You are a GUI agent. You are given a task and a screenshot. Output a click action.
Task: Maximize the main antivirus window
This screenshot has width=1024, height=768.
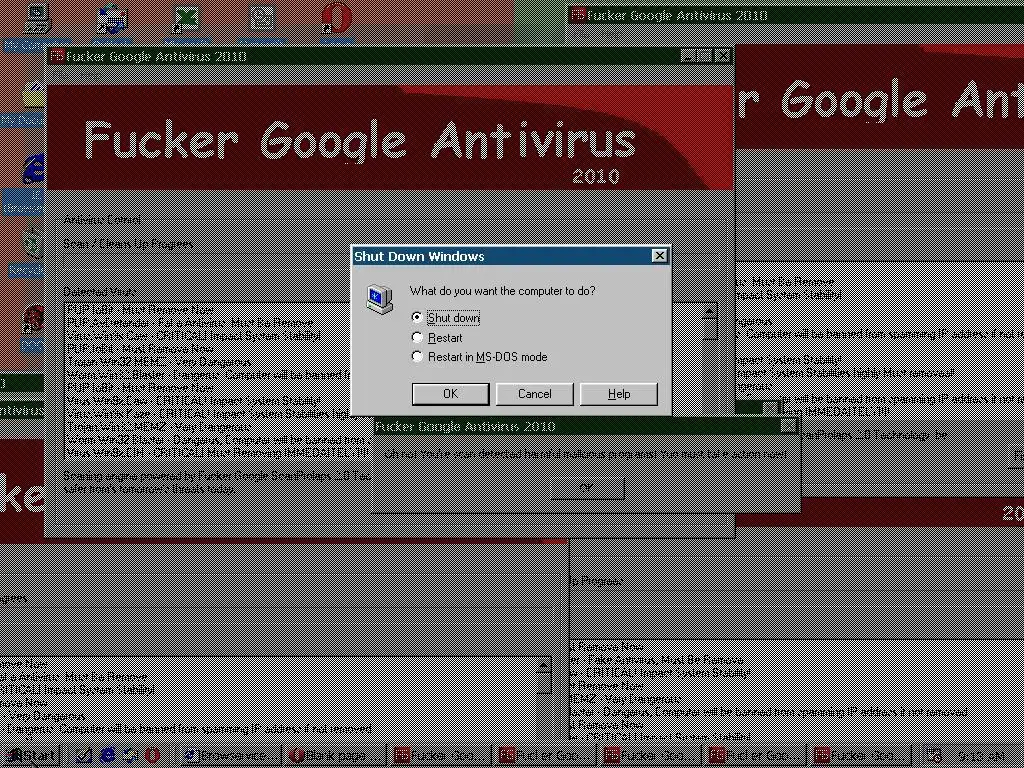tap(704, 56)
